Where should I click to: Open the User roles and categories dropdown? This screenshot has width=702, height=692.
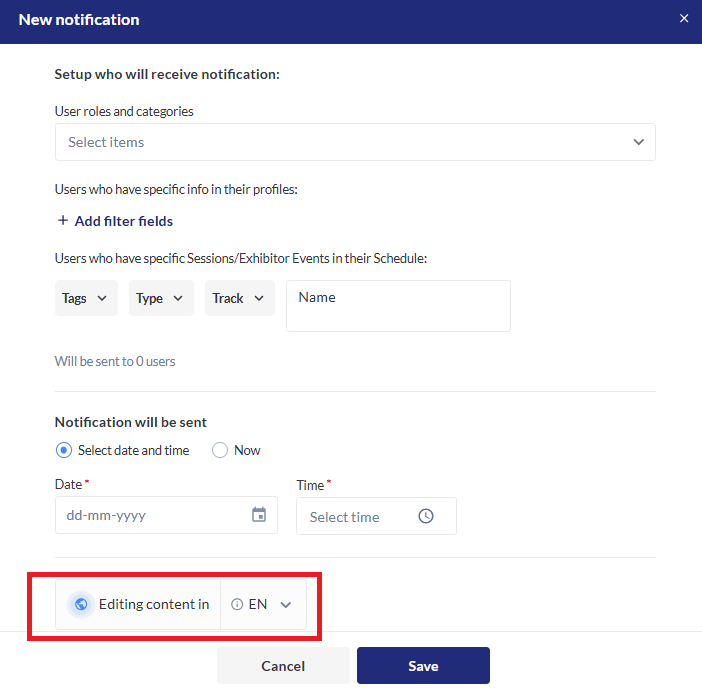pos(340,142)
